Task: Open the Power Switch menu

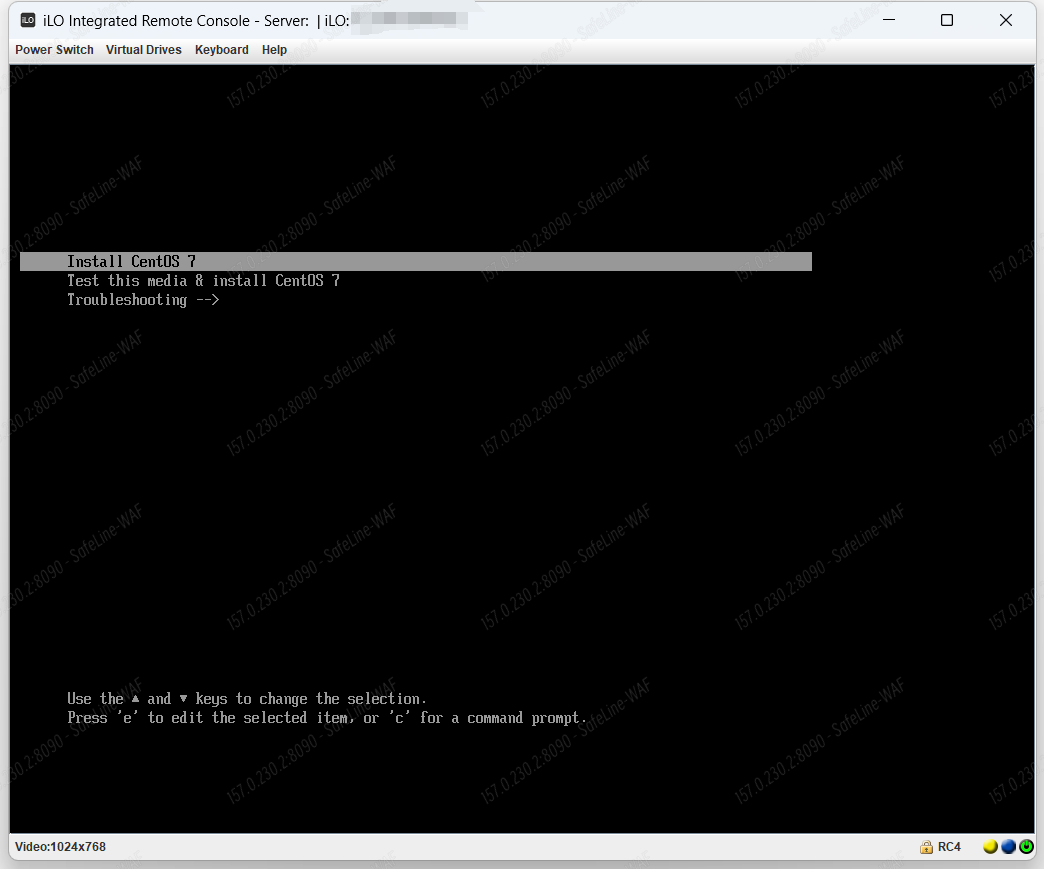Action: (54, 50)
